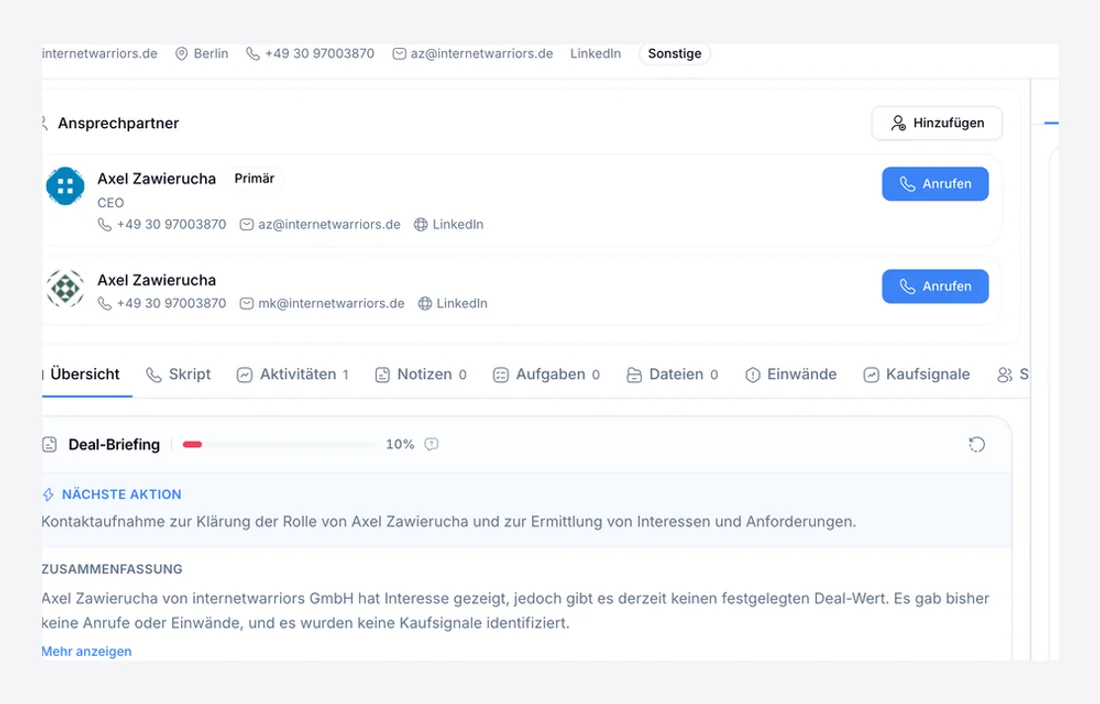Click the Aufgaben checklist icon
Image resolution: width=1100 pixels, height=704 pixels.
tap(500, 375)
